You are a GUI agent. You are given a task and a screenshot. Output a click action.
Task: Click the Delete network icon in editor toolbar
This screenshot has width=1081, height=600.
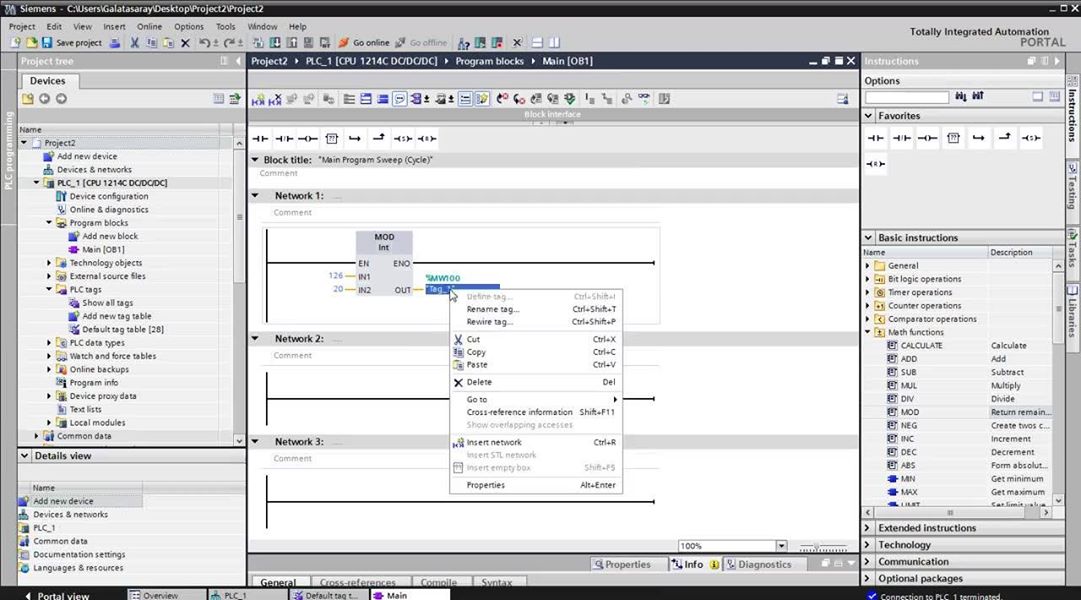275,99
